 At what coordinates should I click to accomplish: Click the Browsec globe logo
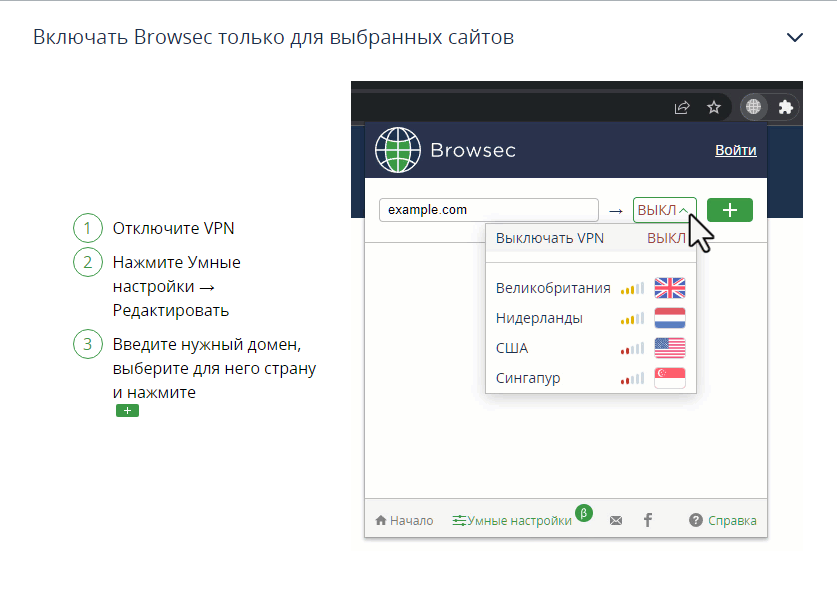[398, 150]
